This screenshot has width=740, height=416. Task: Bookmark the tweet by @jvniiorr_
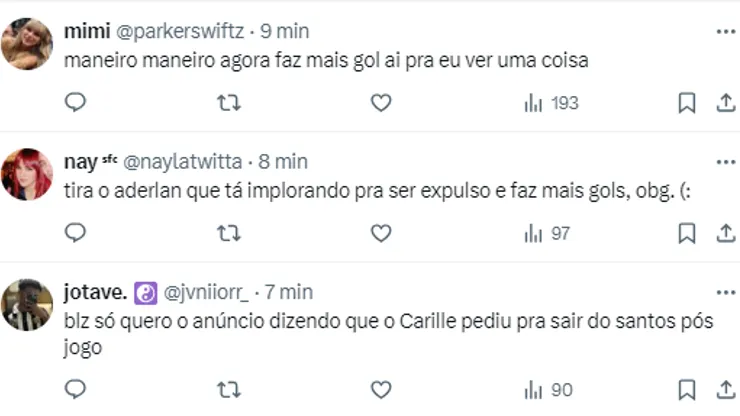(687, 390)
